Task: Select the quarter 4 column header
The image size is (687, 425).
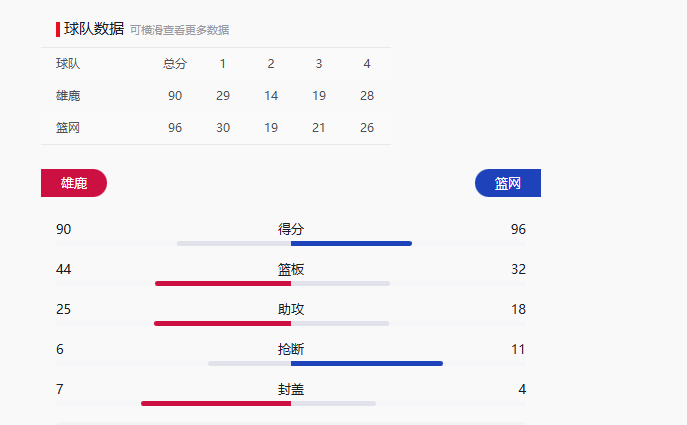Action: pyautogui.click(x=367, y=64)
